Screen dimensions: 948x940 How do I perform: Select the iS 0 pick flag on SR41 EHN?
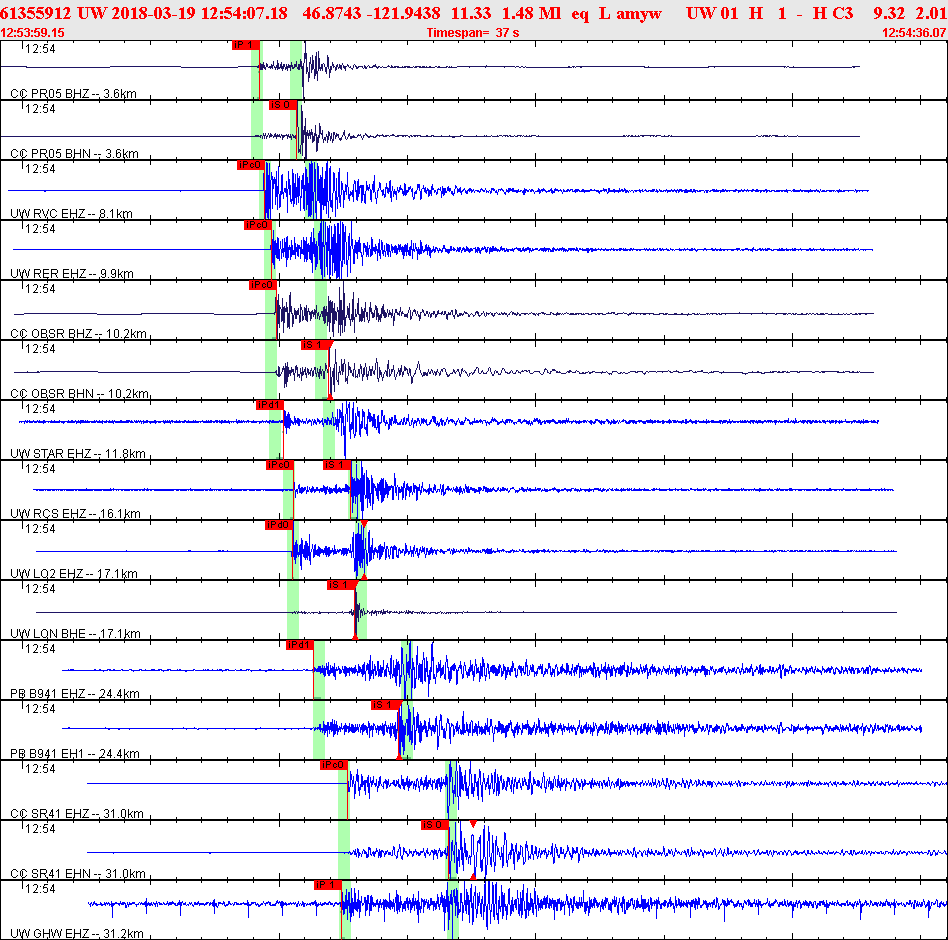click(434, 825)
